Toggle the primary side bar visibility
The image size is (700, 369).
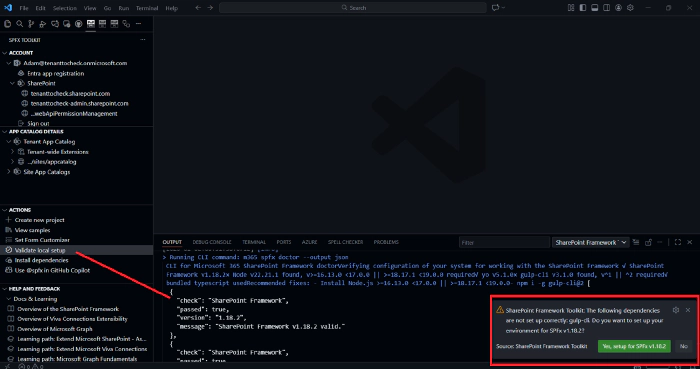[583, 8]
